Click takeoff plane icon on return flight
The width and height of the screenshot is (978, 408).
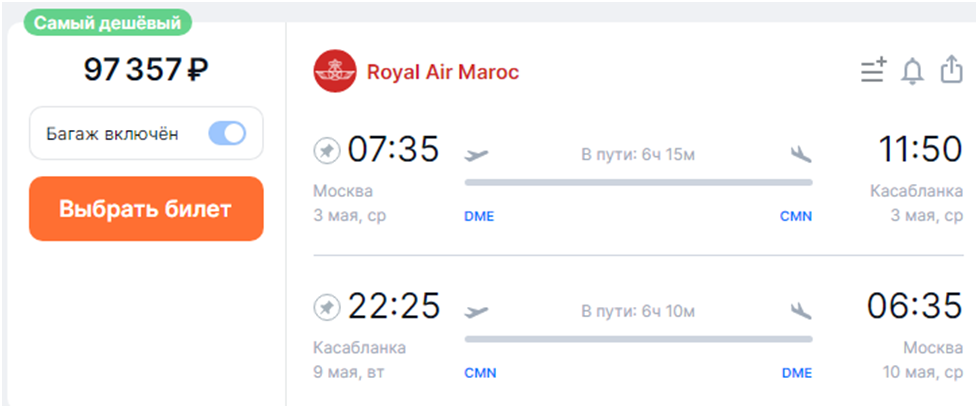[478, 310]
